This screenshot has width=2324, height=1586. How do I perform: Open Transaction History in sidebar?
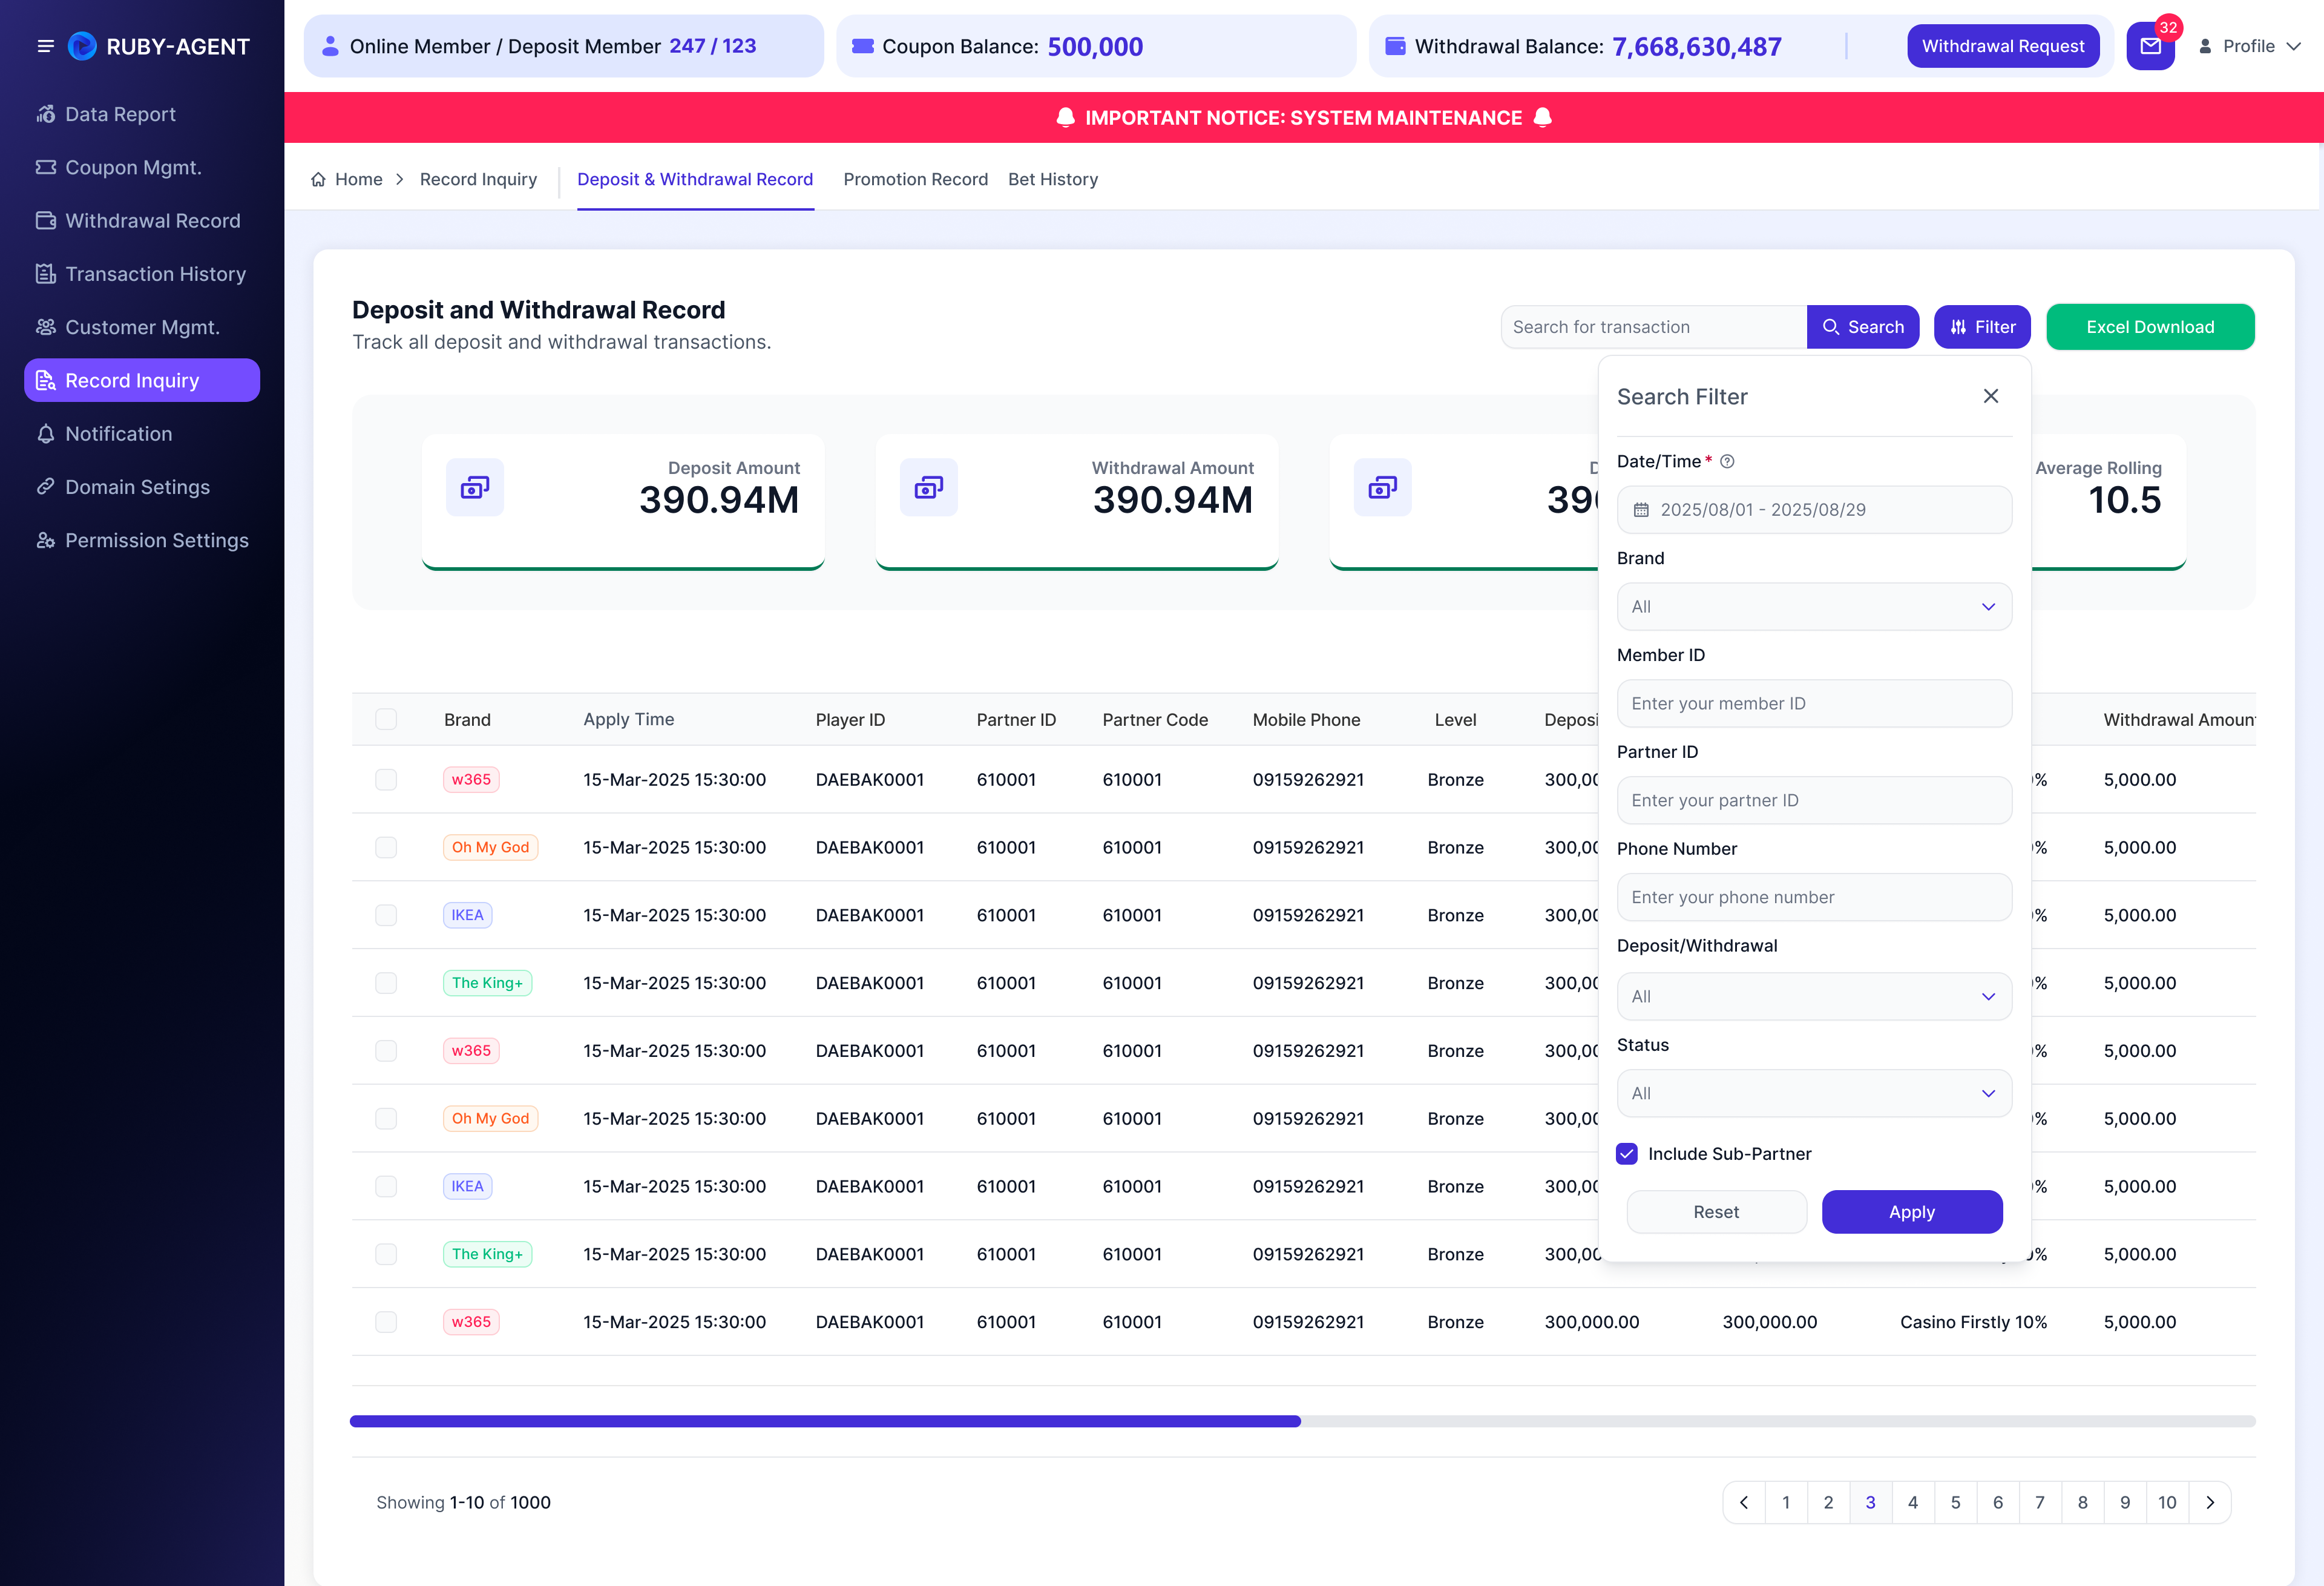(x=142, y=274)
